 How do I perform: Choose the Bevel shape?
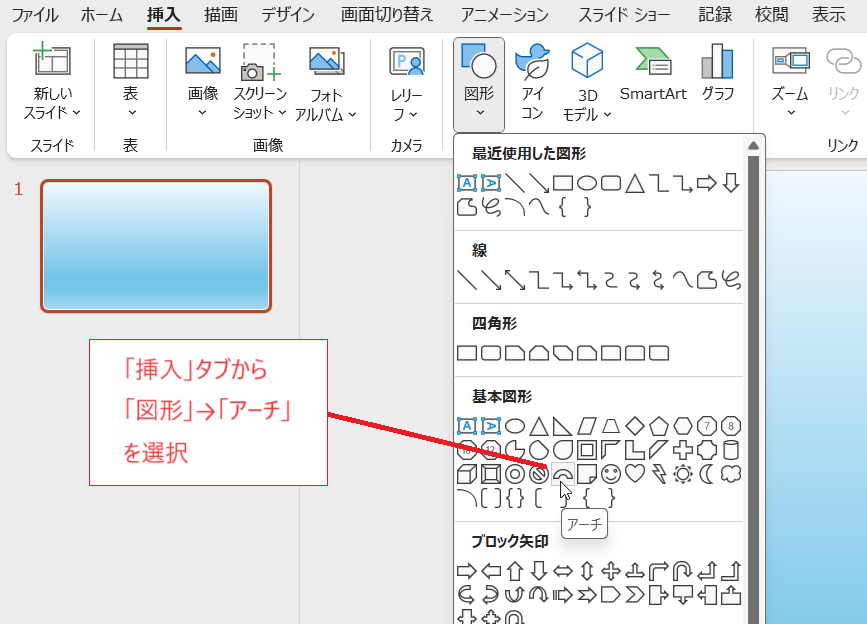491,474
